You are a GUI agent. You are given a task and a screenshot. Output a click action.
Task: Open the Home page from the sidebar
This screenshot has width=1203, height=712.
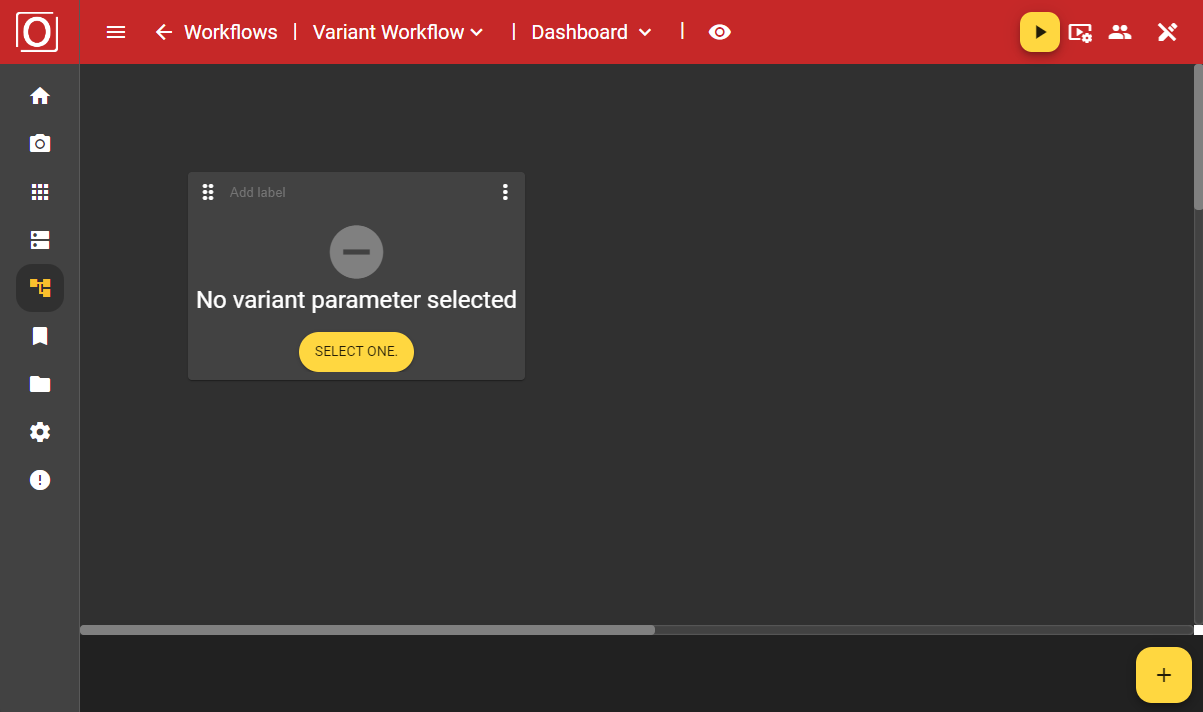pyautogui.click(x=40, y=95)
